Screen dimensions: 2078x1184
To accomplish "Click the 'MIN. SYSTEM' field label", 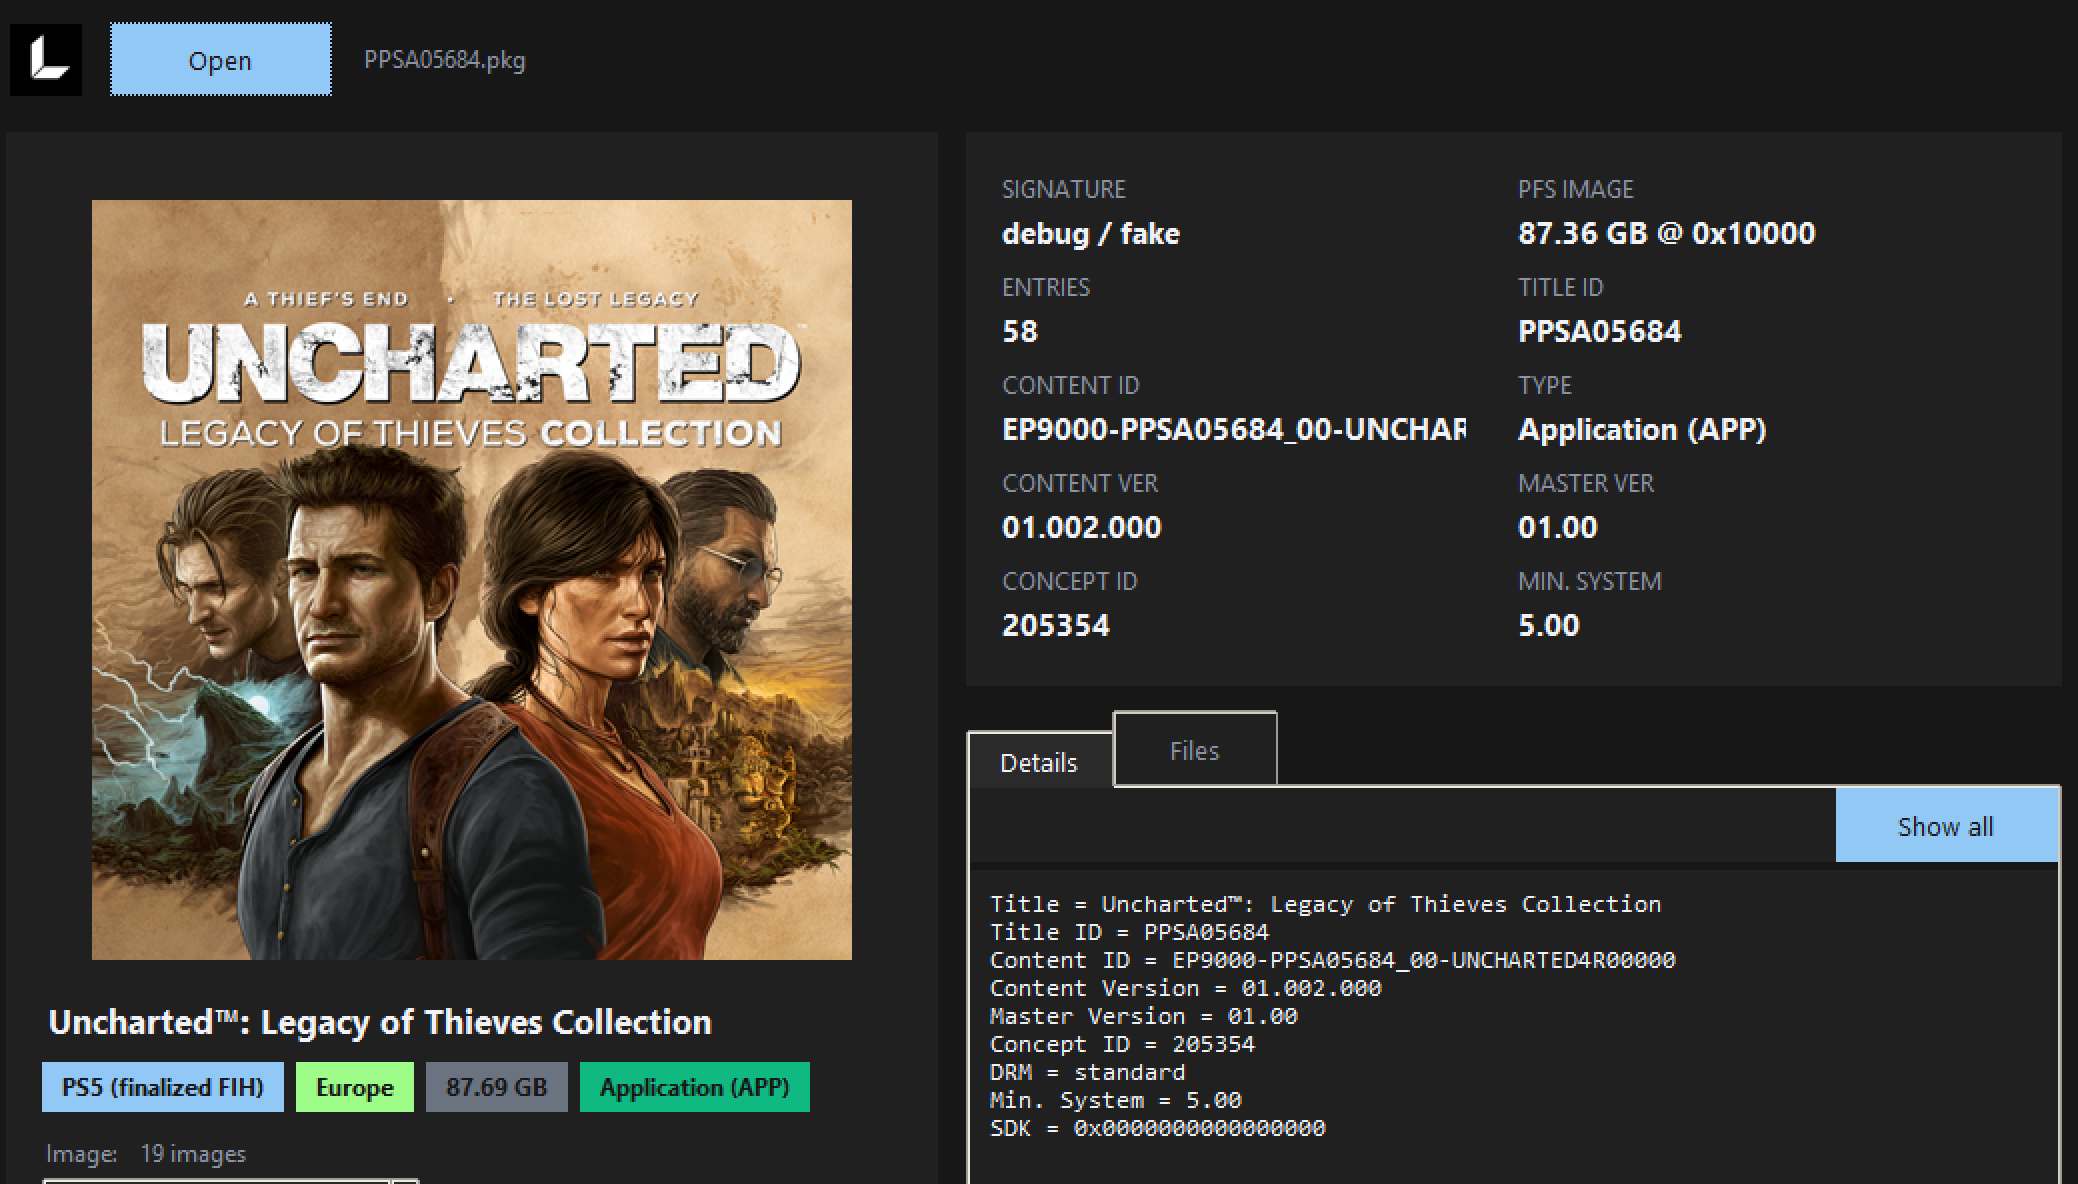I will 1590,581.
